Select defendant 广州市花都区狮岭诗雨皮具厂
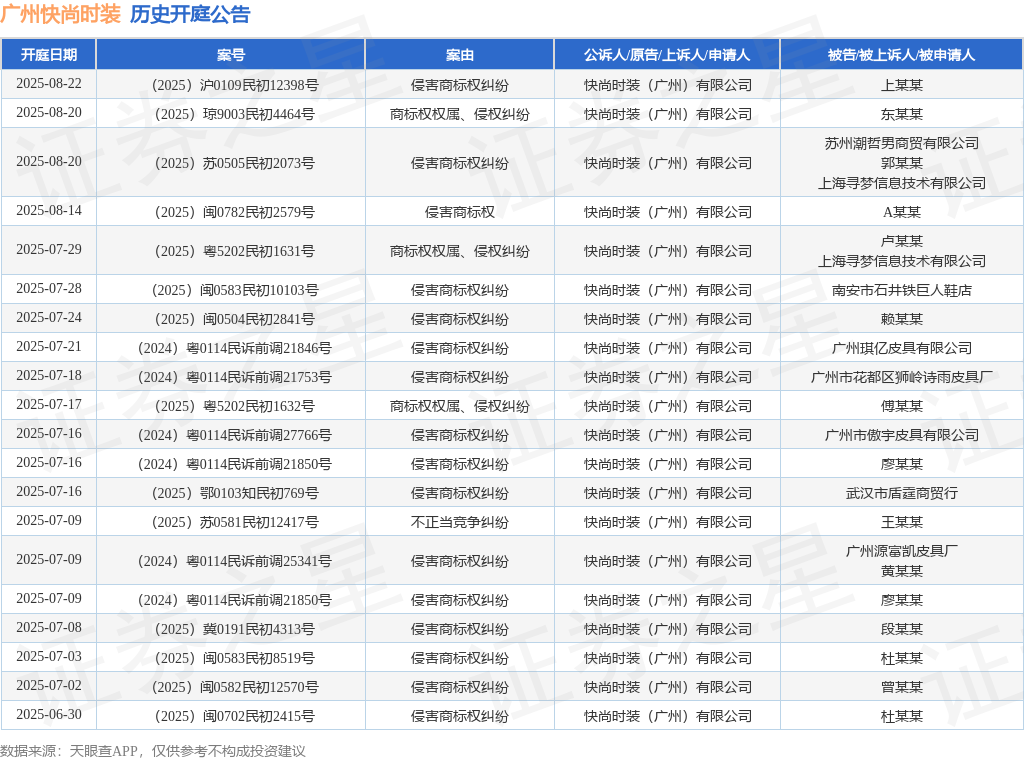The image size is (1024, 760). point(901,377)
